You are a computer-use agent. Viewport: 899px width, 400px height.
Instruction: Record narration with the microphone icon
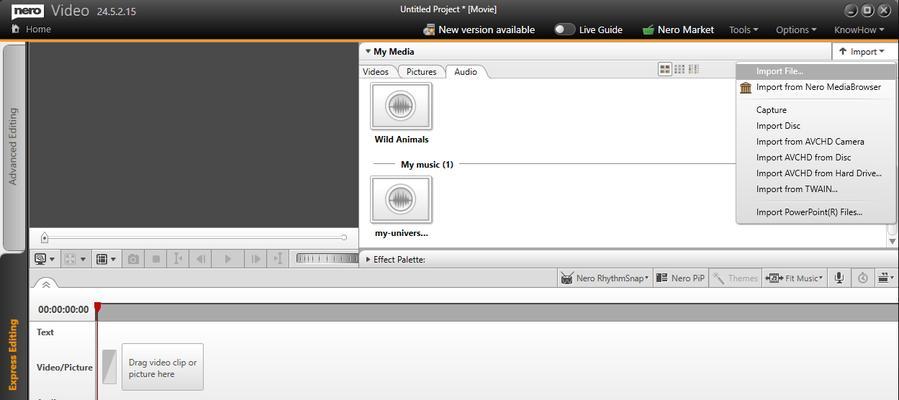839,278
